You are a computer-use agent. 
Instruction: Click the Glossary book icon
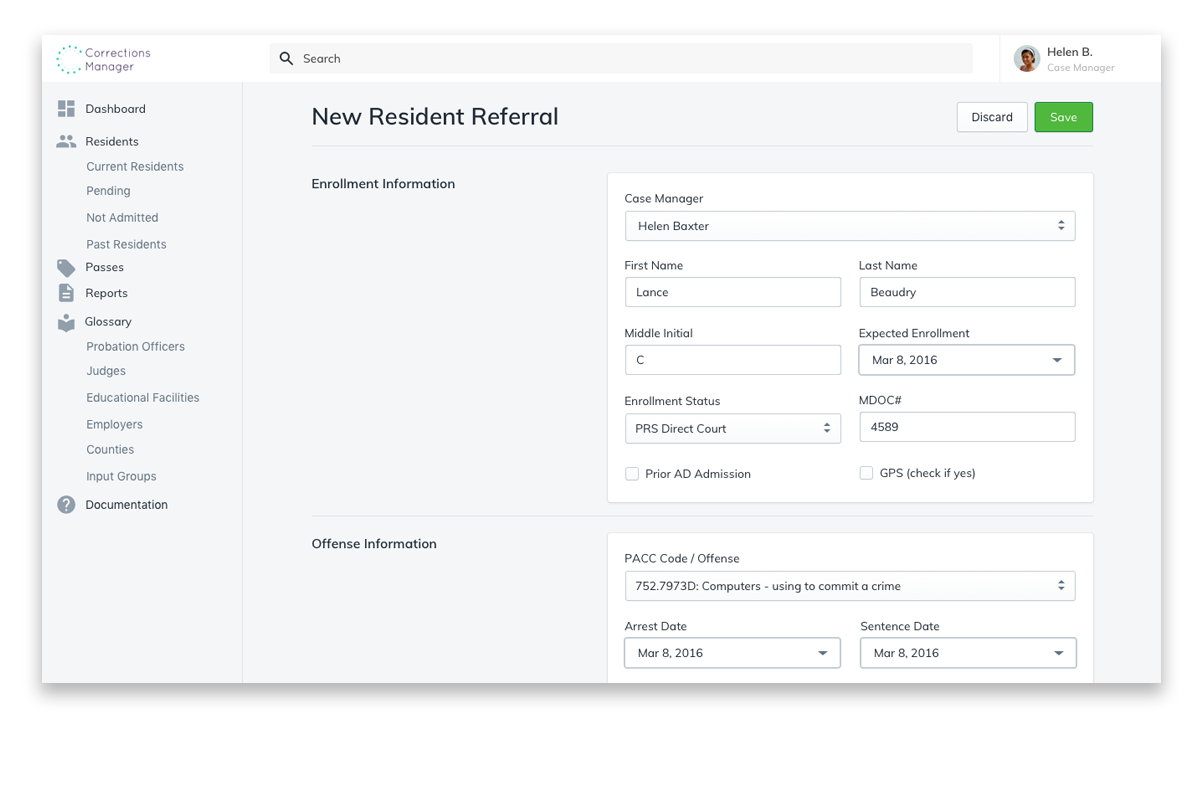pyautogui.click(x=66, y=322)
